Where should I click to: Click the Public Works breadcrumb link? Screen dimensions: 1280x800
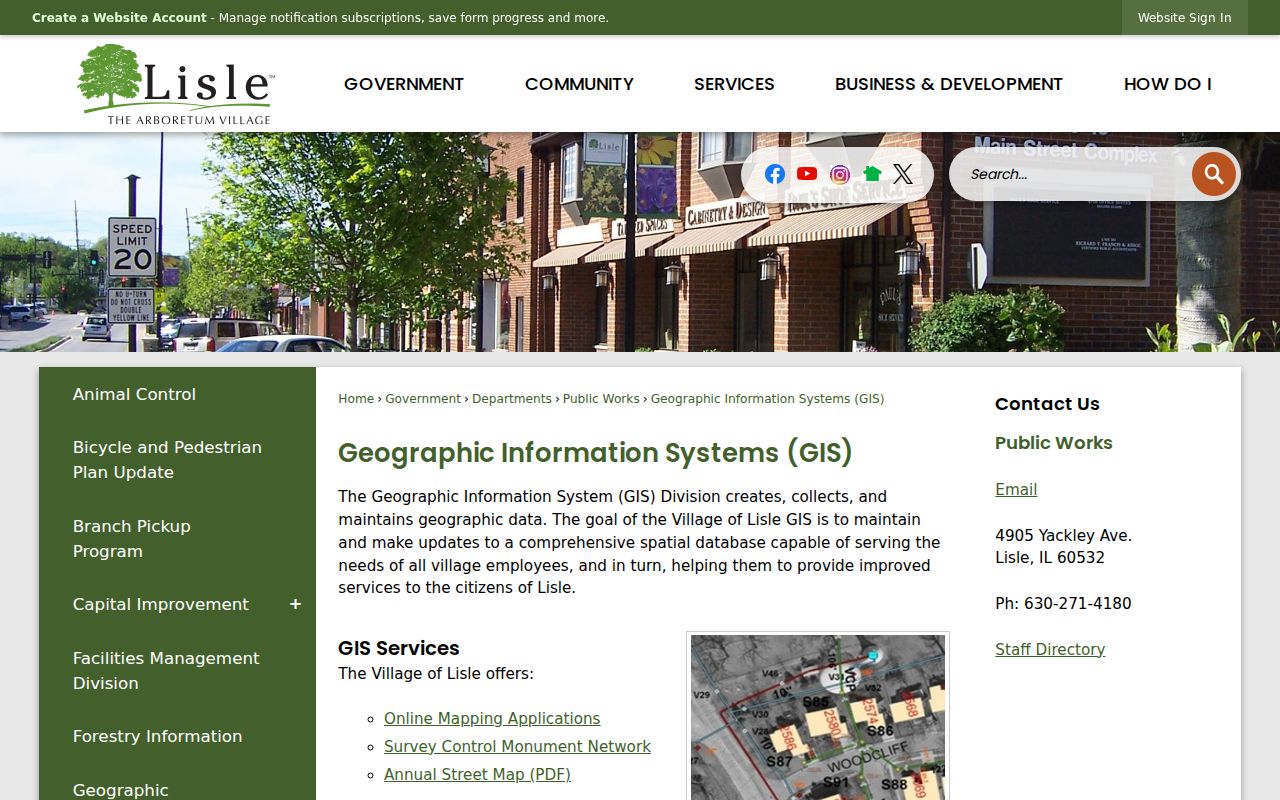601,398
